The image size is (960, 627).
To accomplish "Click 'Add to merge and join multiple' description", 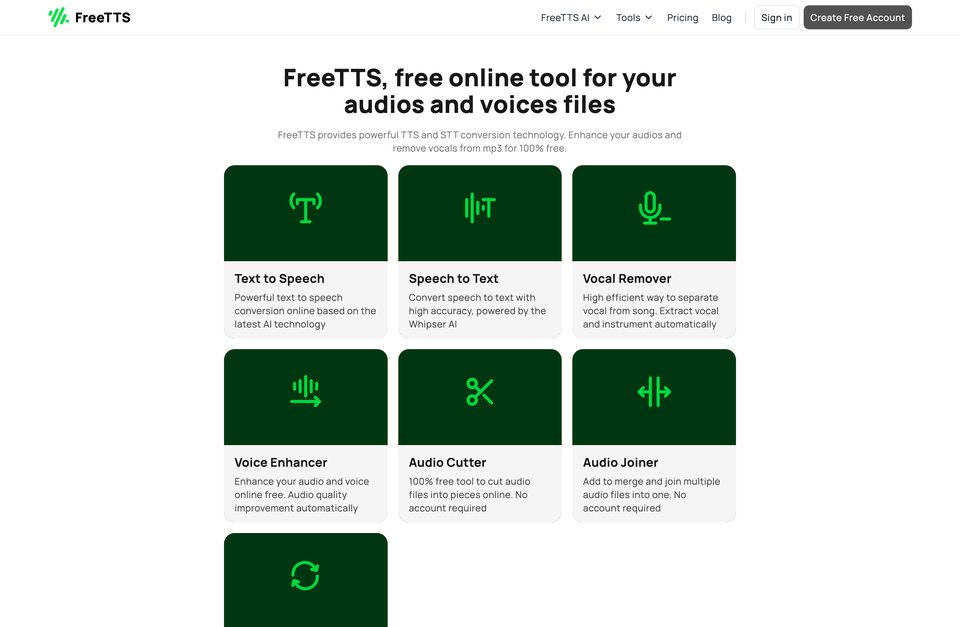I will coord(651,495).
